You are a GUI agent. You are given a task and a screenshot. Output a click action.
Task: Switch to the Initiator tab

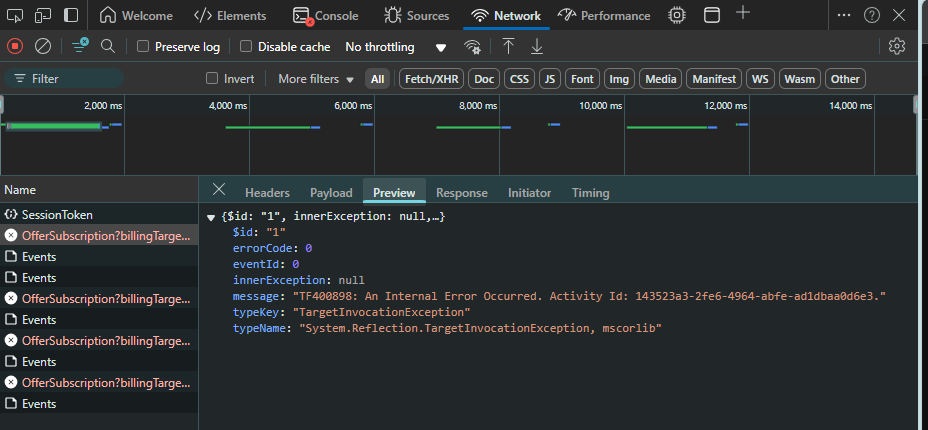click(529, 193)
